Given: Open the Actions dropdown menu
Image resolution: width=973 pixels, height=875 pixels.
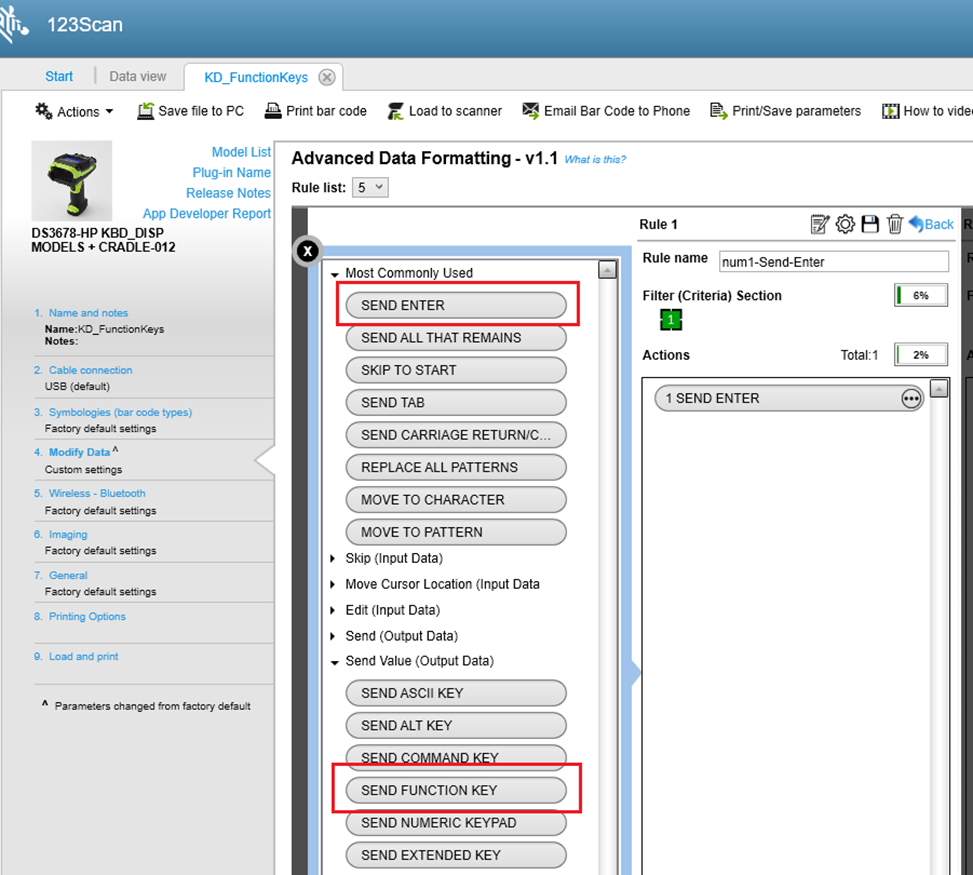Looking at the screenshot, I should click(x=72, y=111).
